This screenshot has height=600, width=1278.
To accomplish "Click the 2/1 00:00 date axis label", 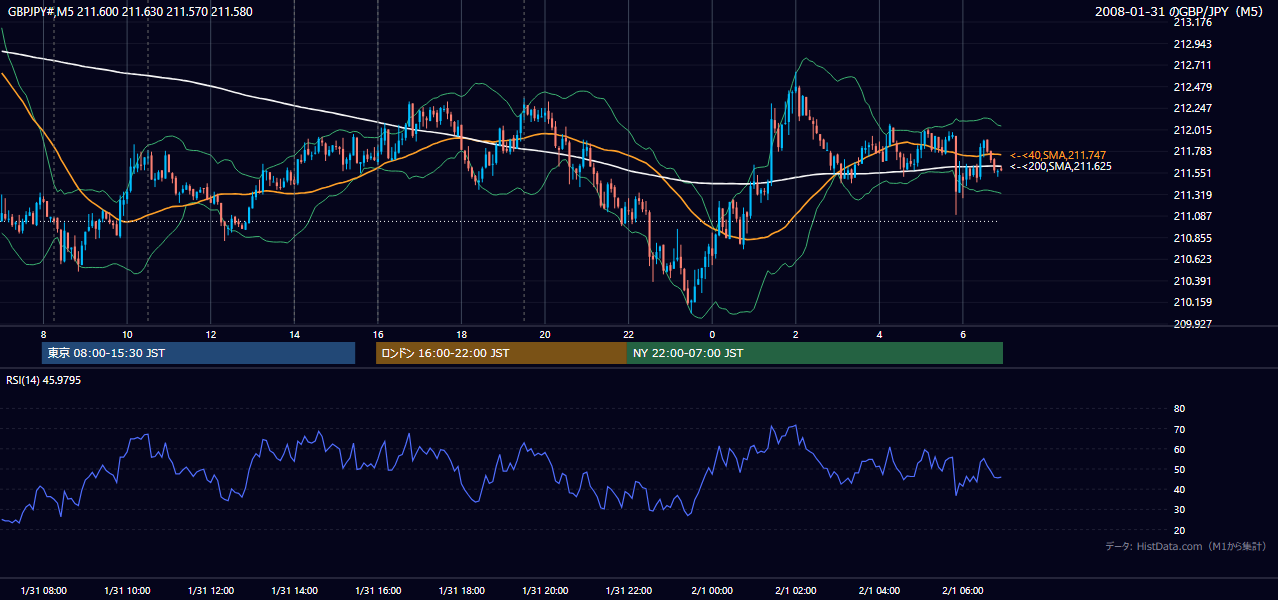I will 712,591.
